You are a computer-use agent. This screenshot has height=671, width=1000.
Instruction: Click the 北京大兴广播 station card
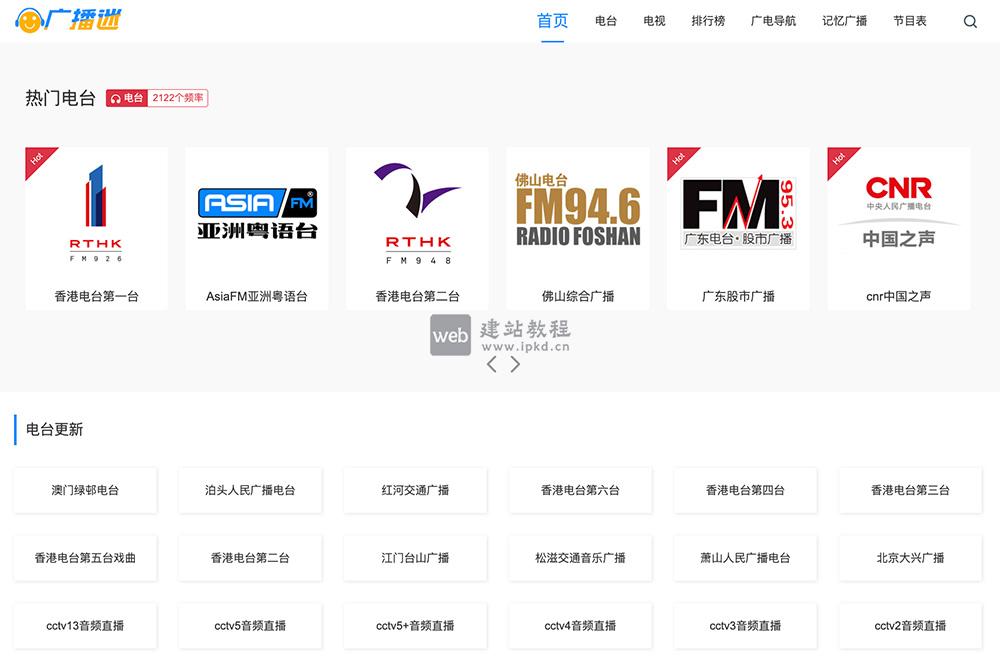tap(910, 558)
